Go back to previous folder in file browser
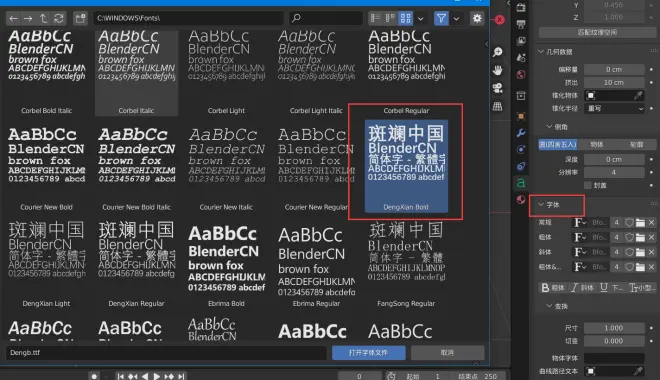Image resolution: width=660 pixels, height=380 pixels. [13, 19]
